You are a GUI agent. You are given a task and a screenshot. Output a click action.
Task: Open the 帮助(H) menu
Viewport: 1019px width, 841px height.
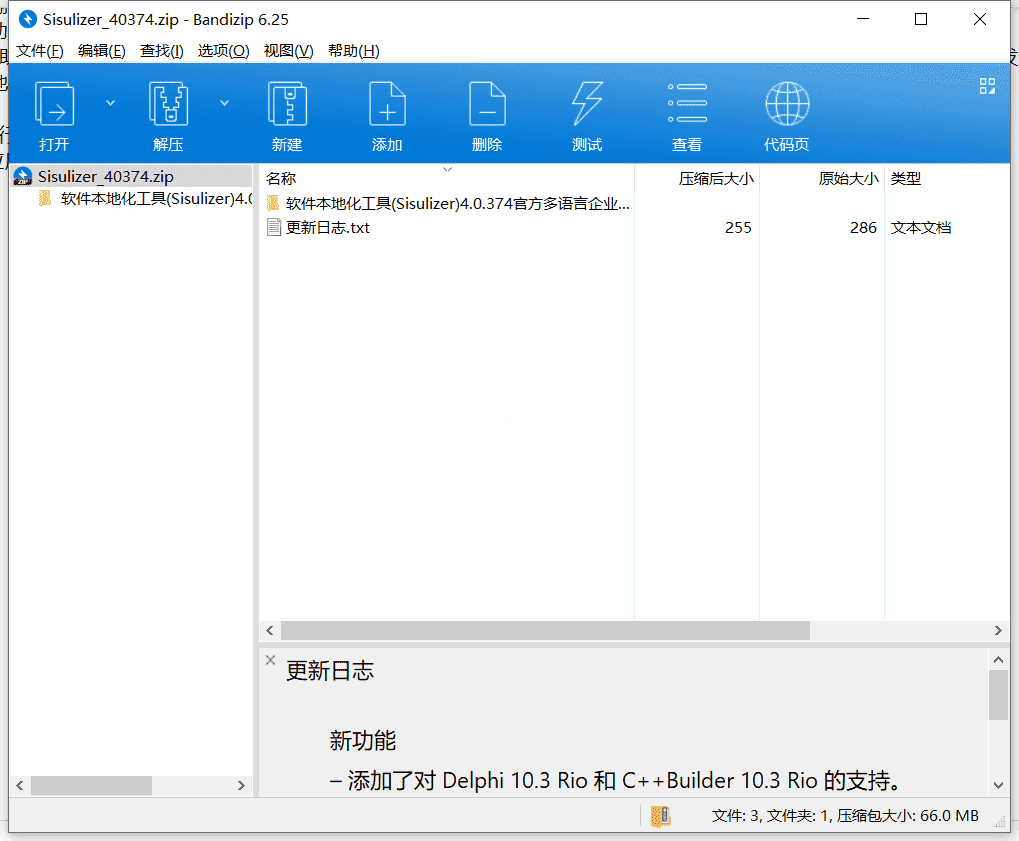[x=354, y=51]
